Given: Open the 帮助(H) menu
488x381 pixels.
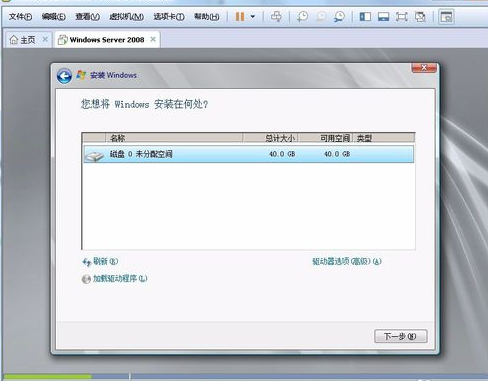Looking at the screenshot, I should click(x=207, y=16).
